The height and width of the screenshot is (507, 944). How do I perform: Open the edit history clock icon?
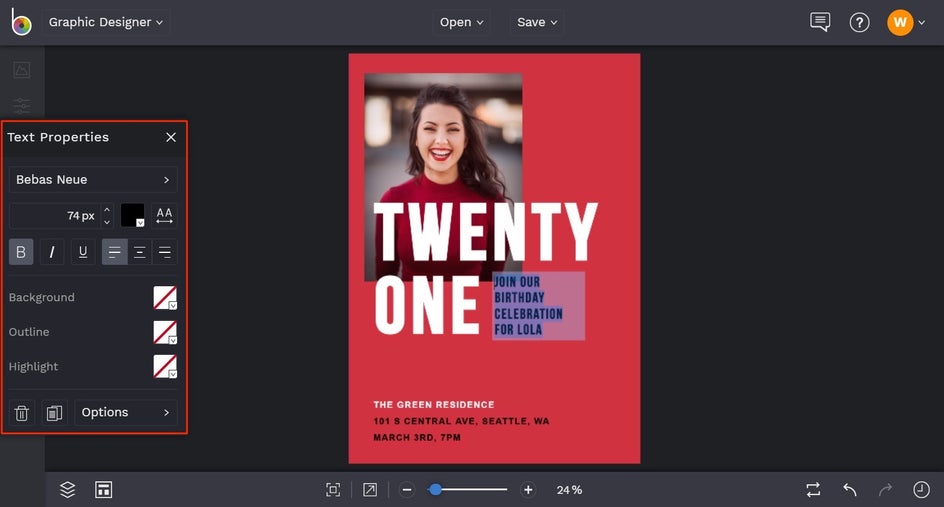pos(921,490)
